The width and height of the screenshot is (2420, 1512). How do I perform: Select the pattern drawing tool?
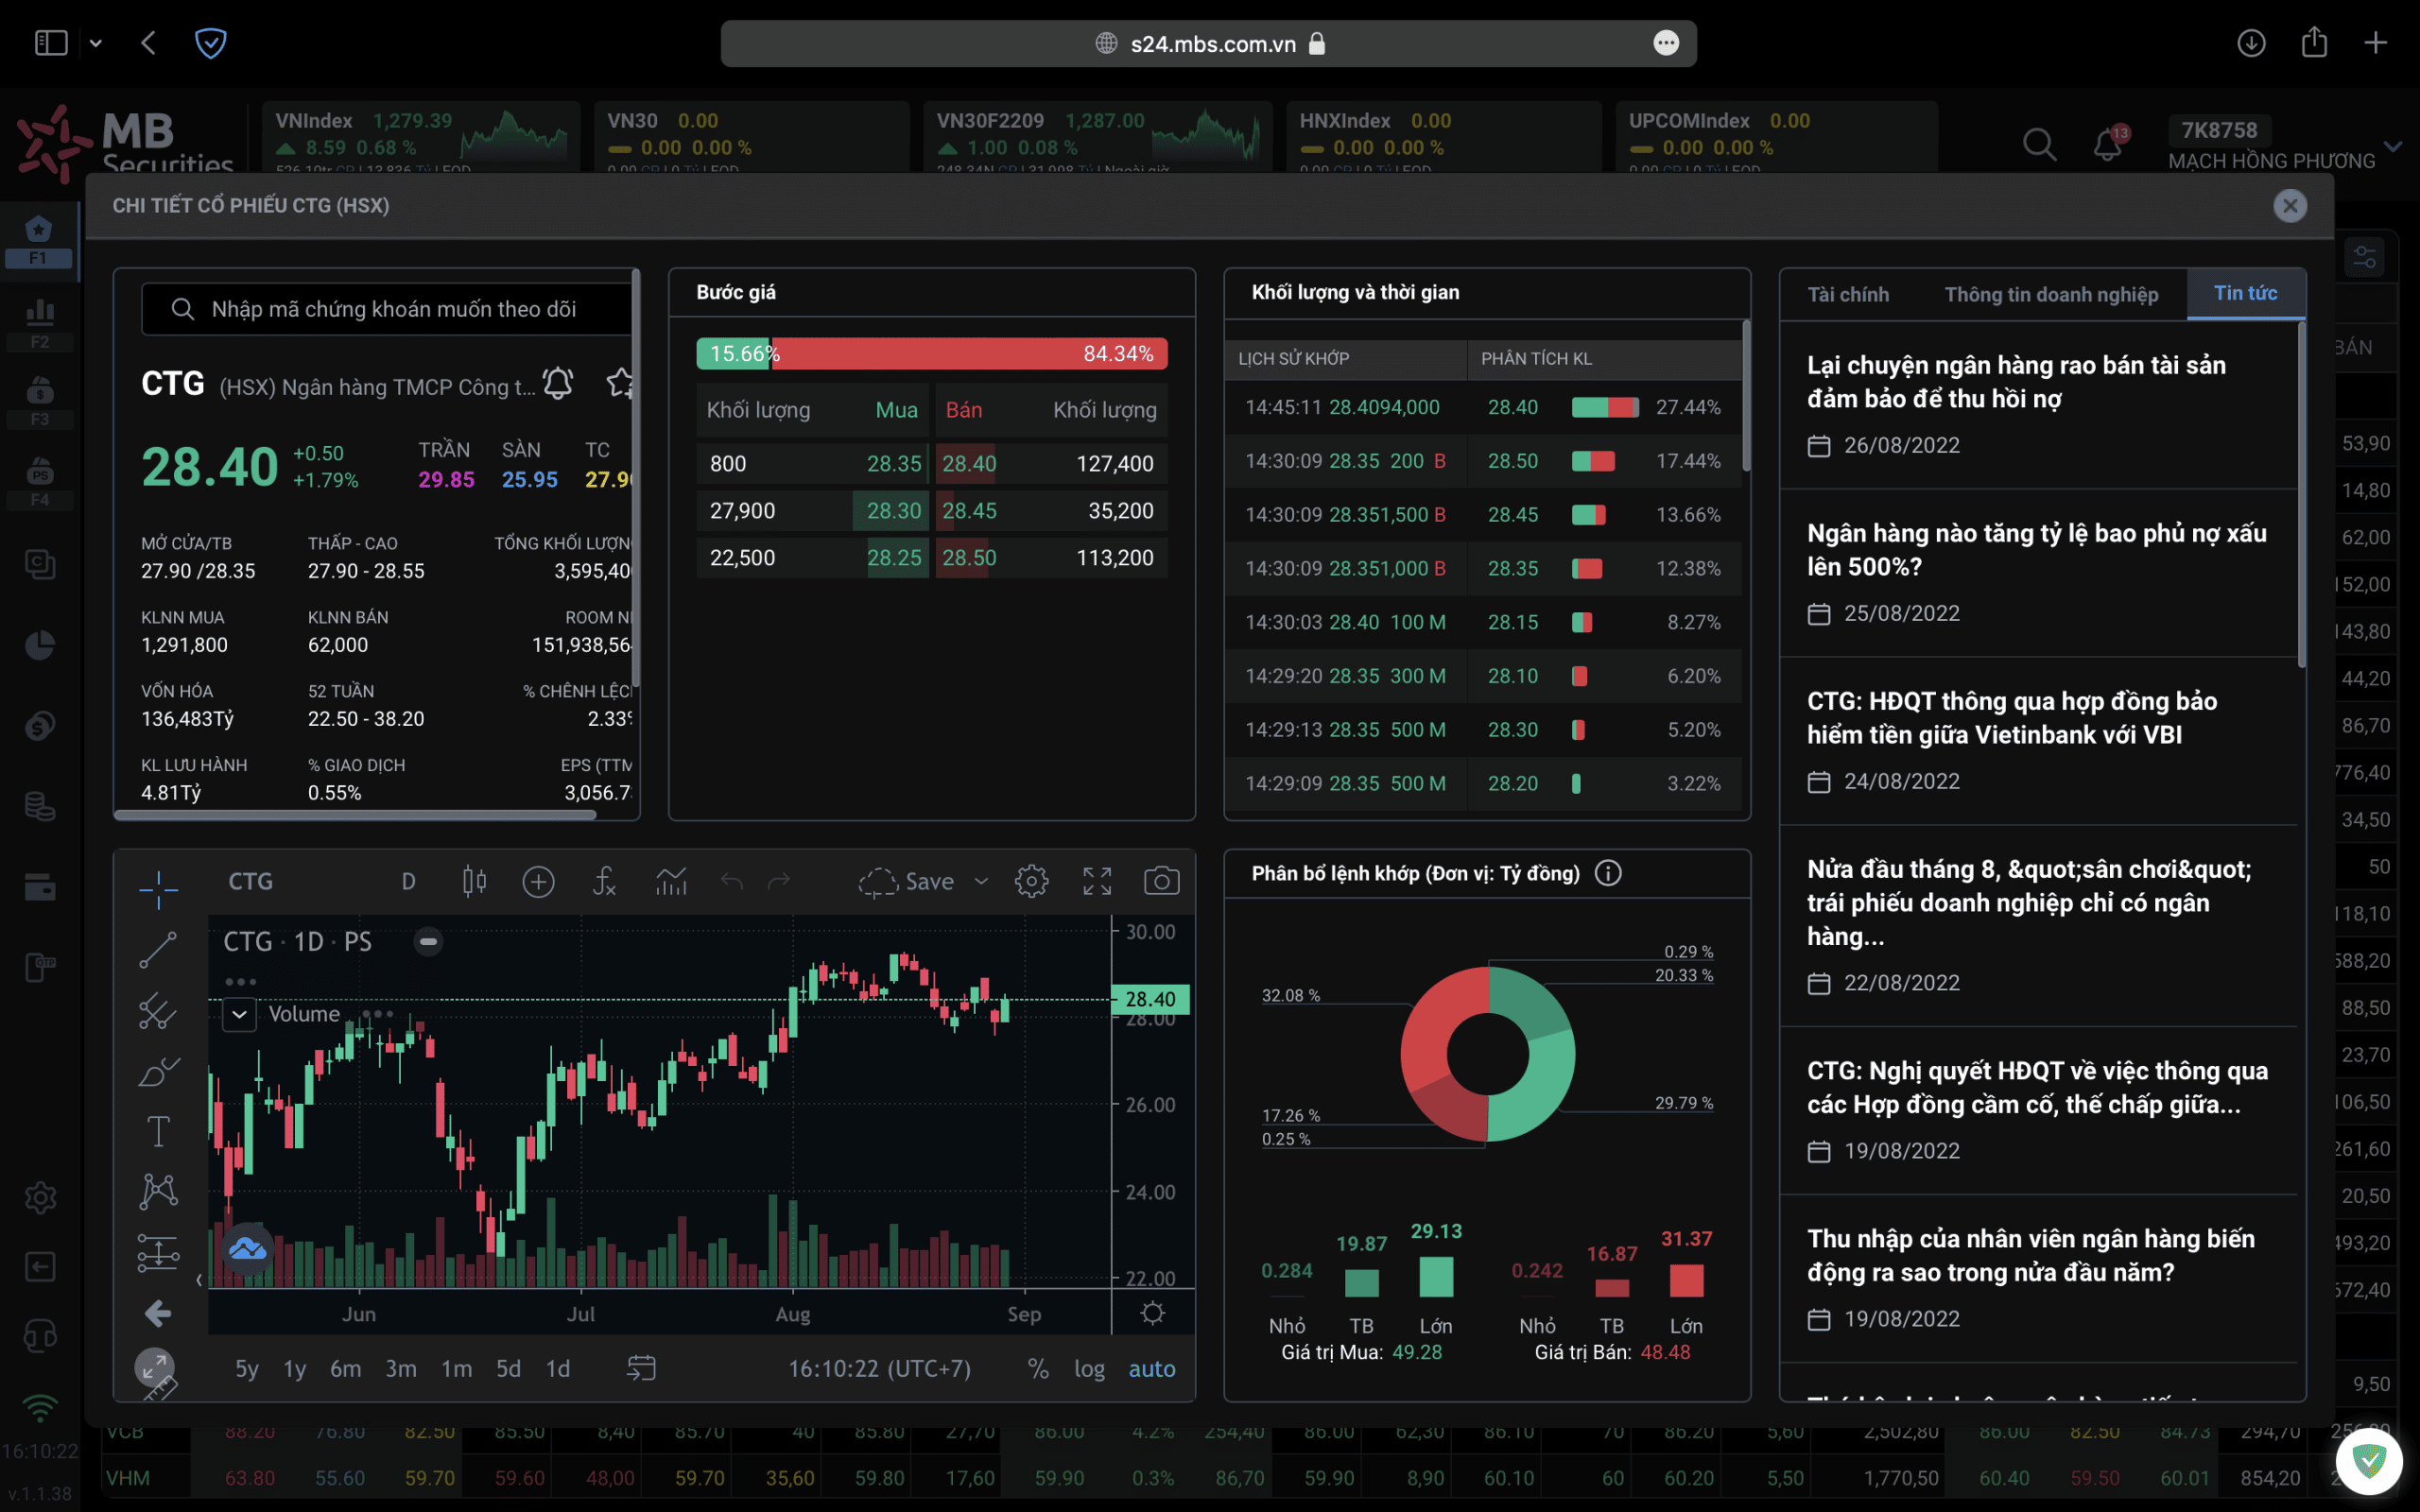point(158,1190)
